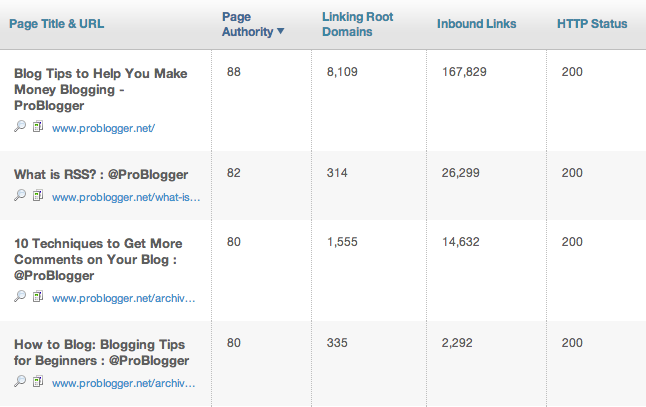
Task: Click magnifier icon in How to Blog row
Action: coord(20,381)
